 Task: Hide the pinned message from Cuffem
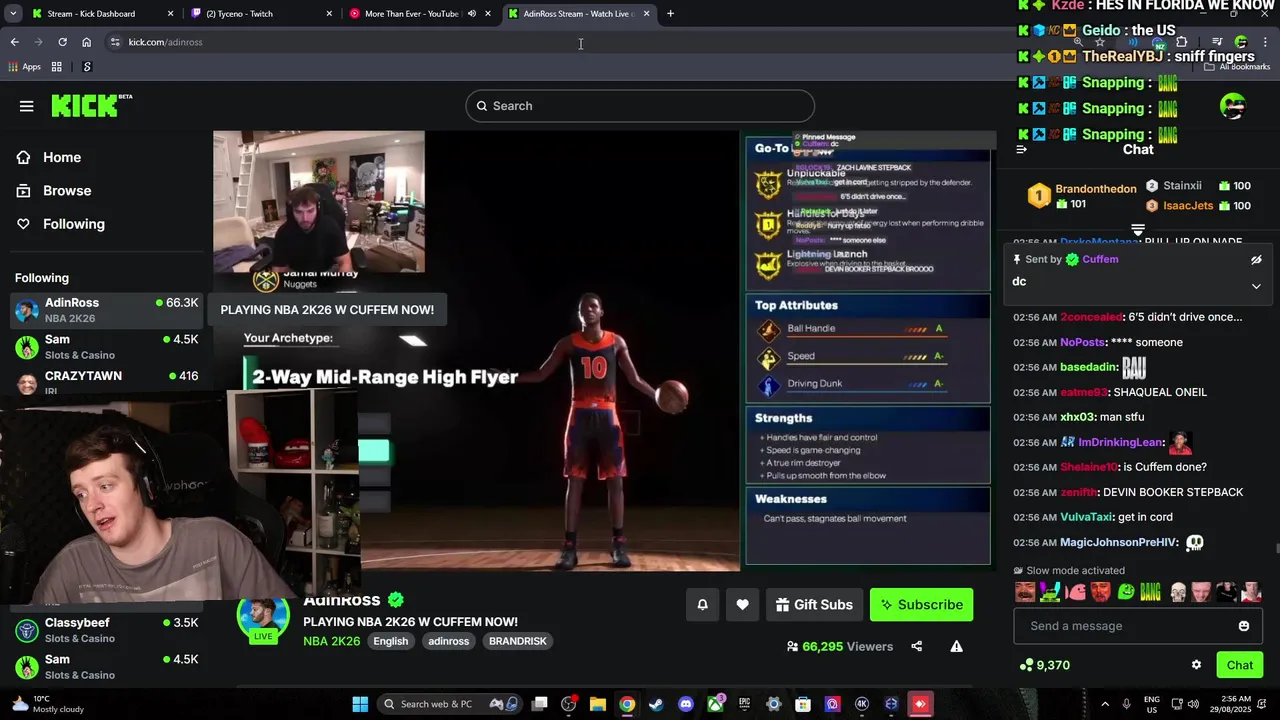tap(1256, 260)
